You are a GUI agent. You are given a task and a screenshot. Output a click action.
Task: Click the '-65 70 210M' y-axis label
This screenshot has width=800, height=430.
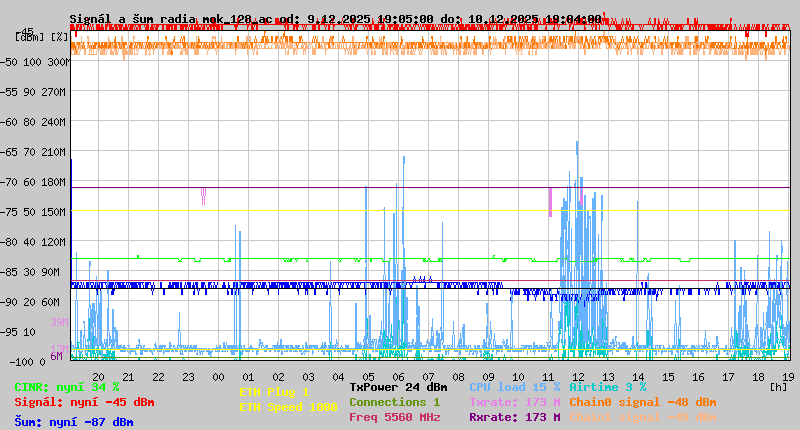pyautogui.click(x=33, y=153)
